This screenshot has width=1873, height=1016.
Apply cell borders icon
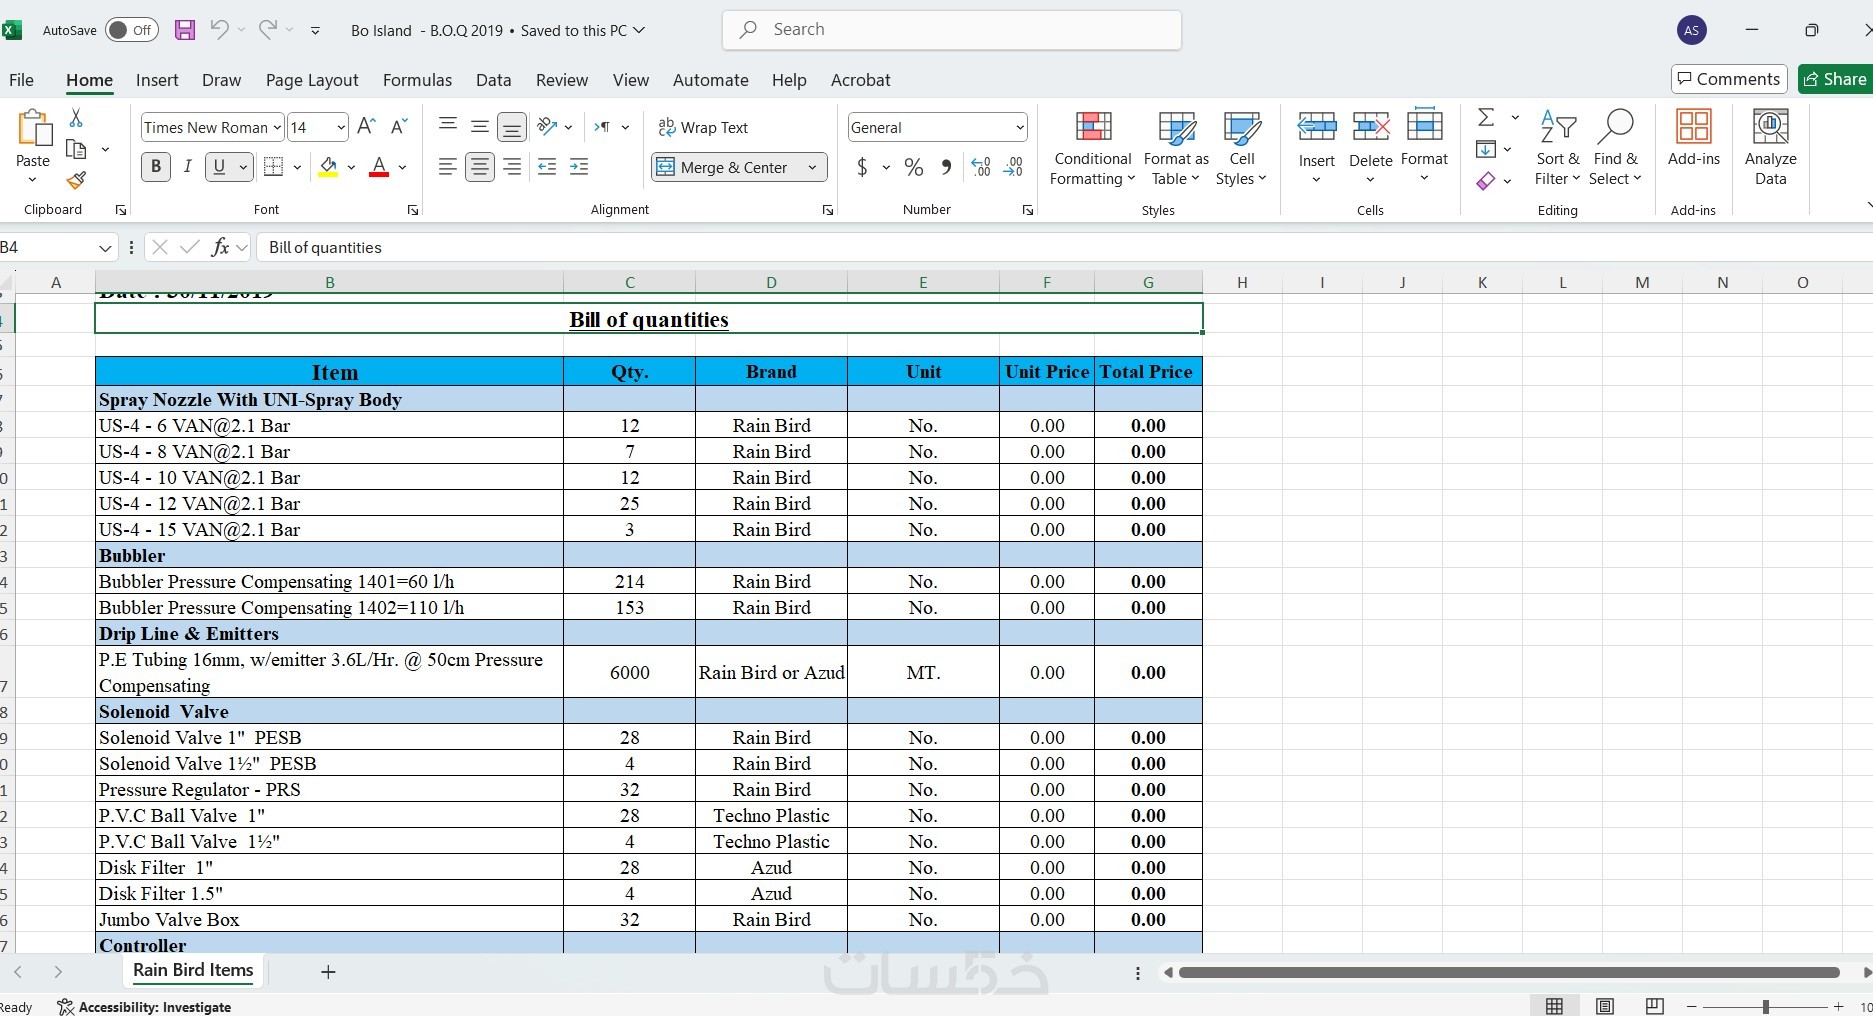point(273,167)
